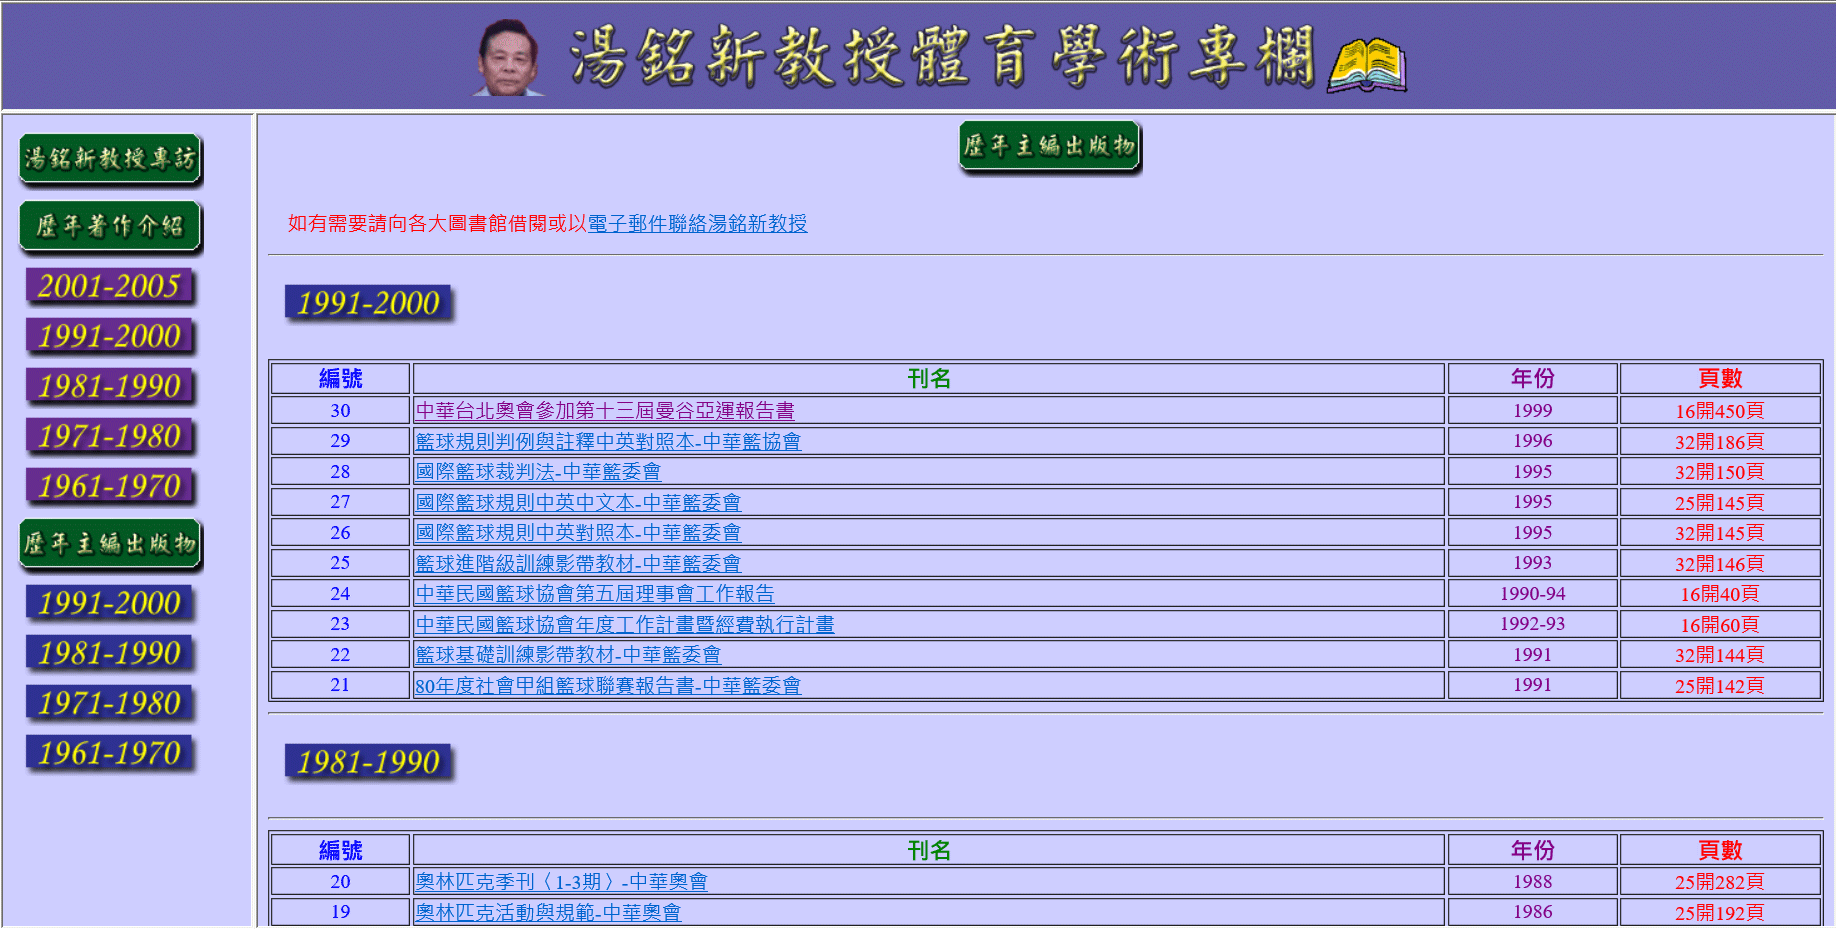Select the purple 1961-1970 sidebar button
This screenshot has height=930, width=1836.
point(110,487)
